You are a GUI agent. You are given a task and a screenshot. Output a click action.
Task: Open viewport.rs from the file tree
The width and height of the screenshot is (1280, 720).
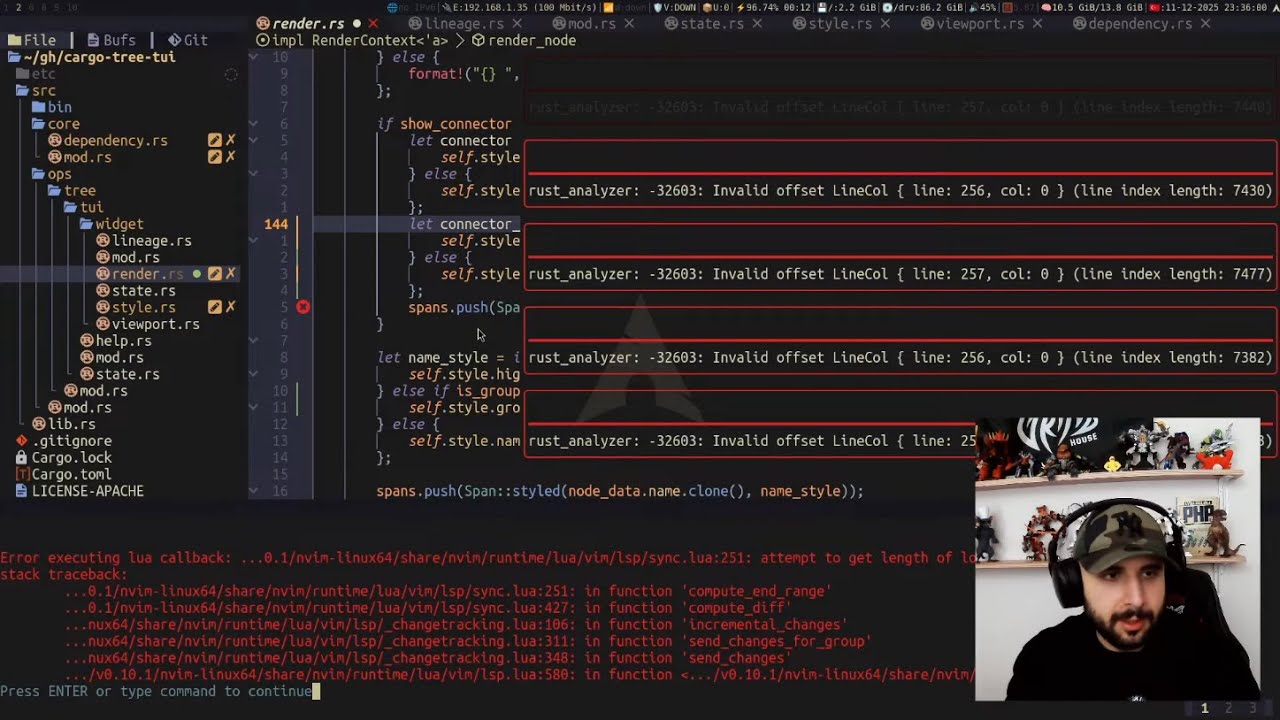148,324
